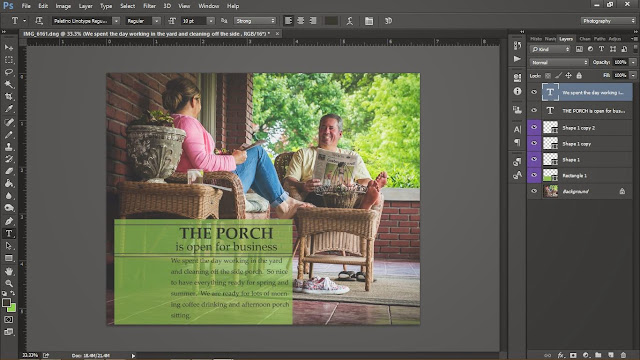640x360 pixels.
Task: Hide the Rectangle 1 layer
Action: 534,175
